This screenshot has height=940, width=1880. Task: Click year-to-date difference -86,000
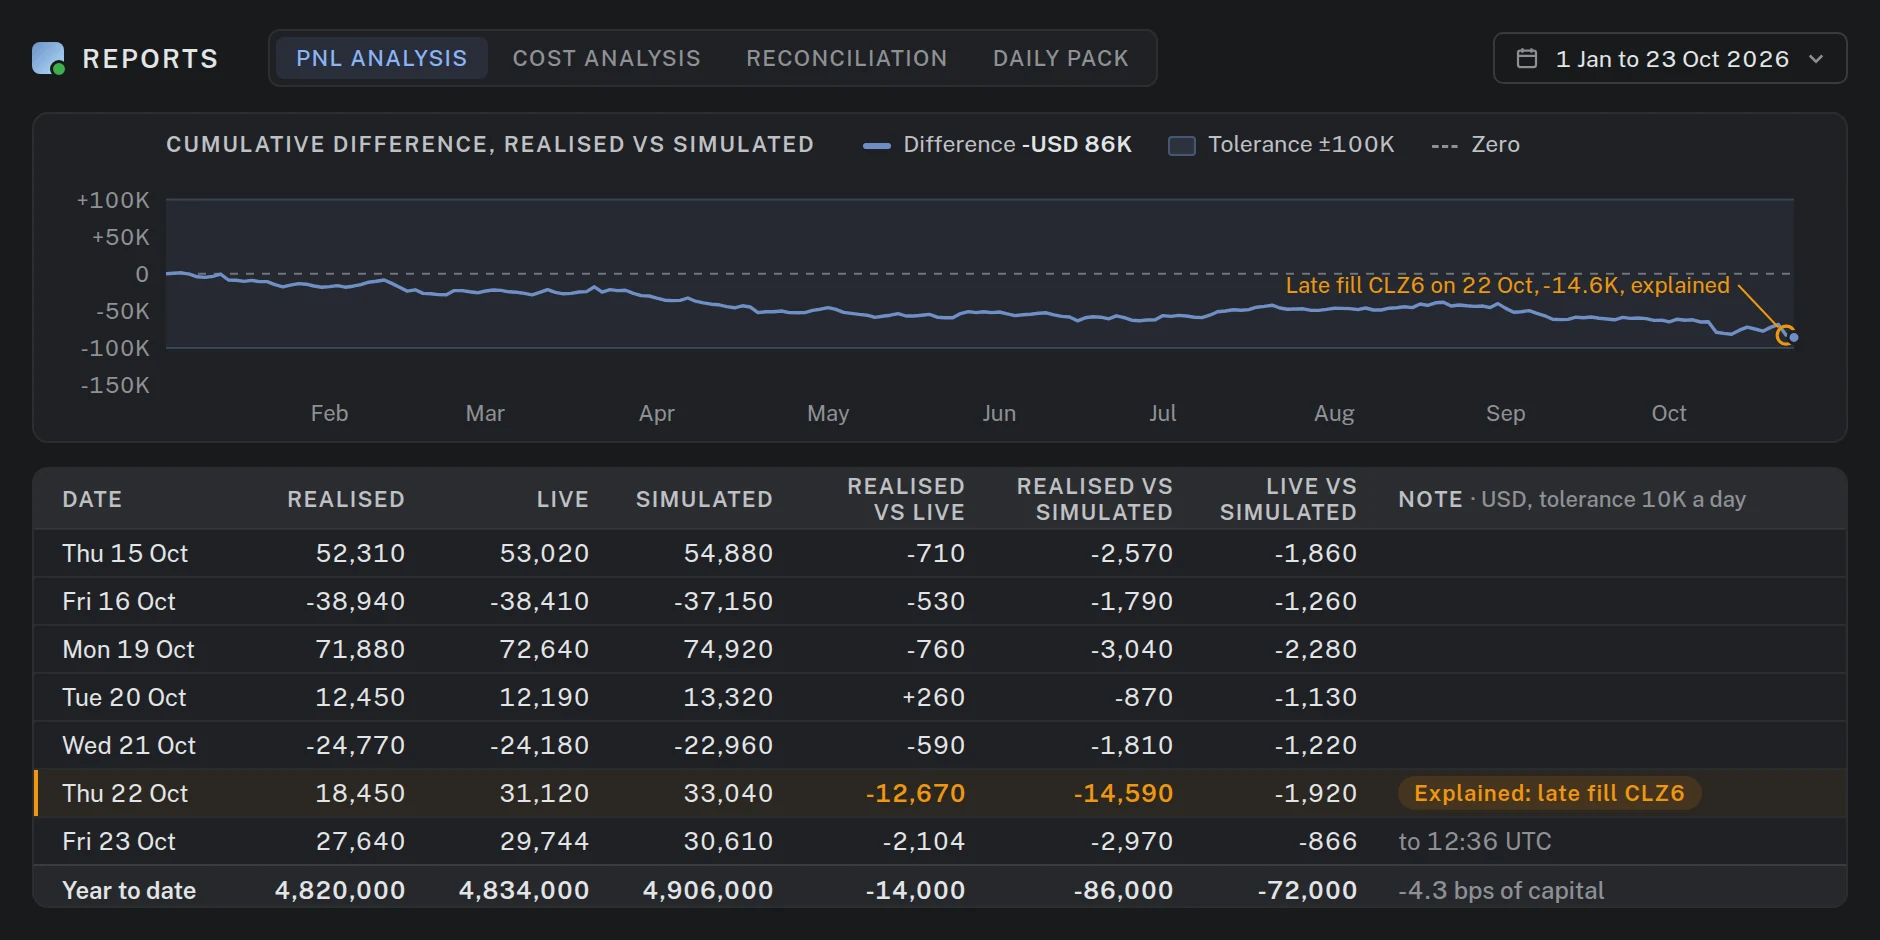pos(1123,890)
